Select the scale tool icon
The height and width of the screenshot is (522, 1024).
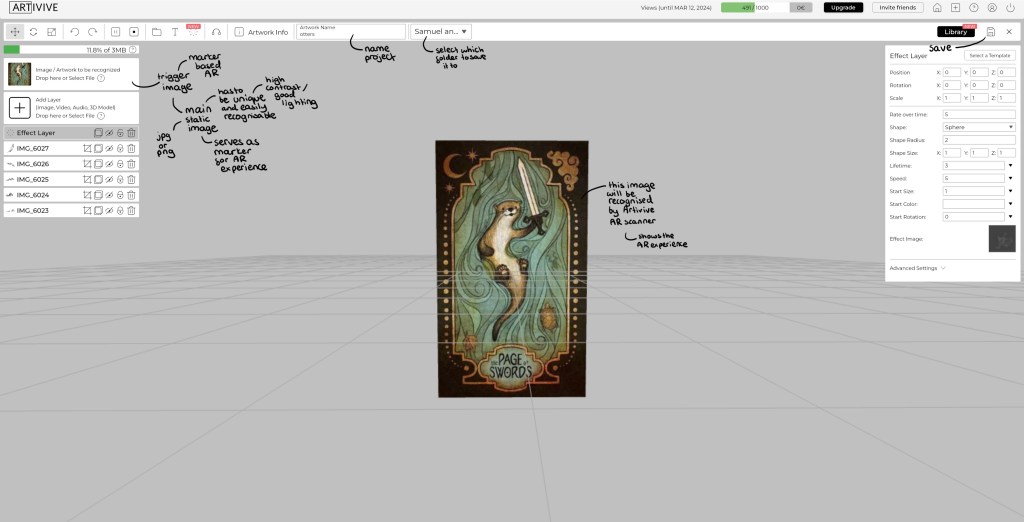(x=51, y=32)
